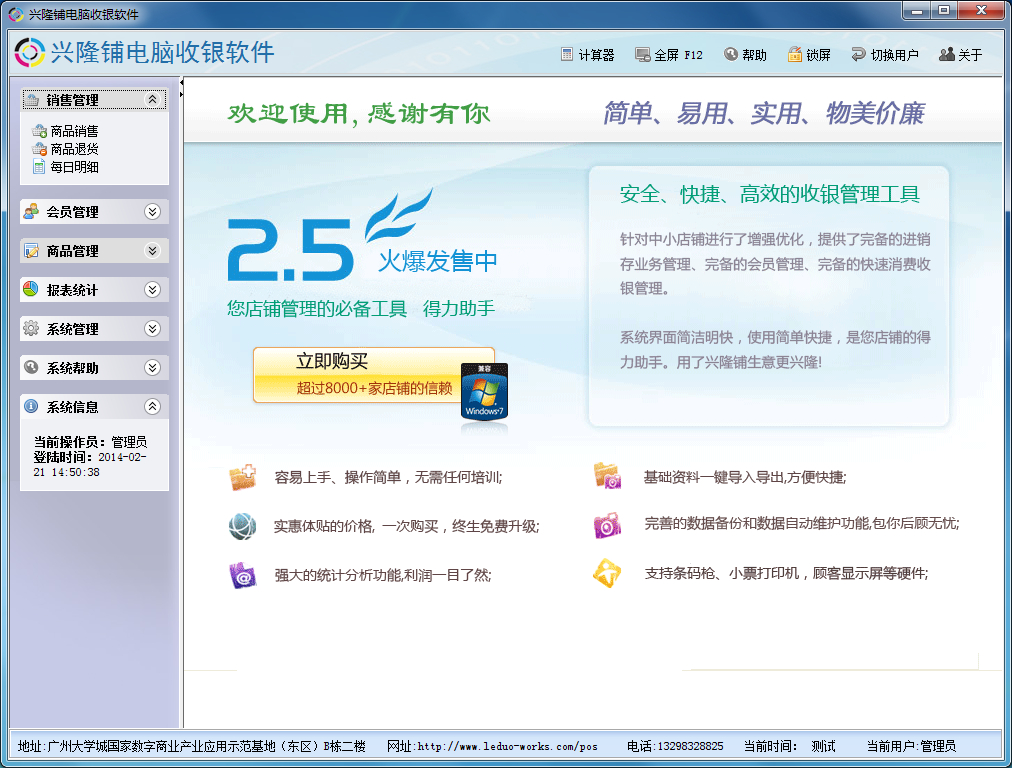Minimize the 兴隆铺电脑收银软件 window
The width and height of the screenshot is (1012, 768).
916,10
